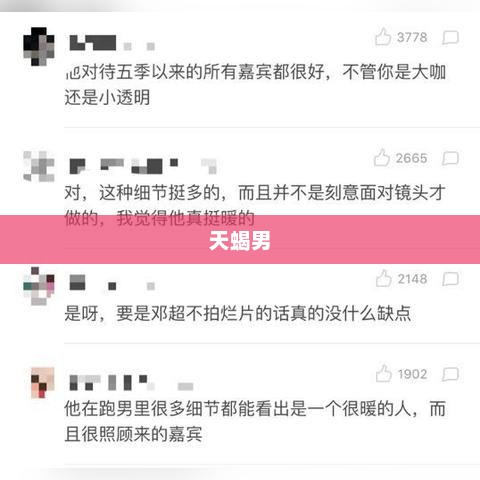
Task: Select comment about 跑男里很多细节
Action: click(255, 421)
